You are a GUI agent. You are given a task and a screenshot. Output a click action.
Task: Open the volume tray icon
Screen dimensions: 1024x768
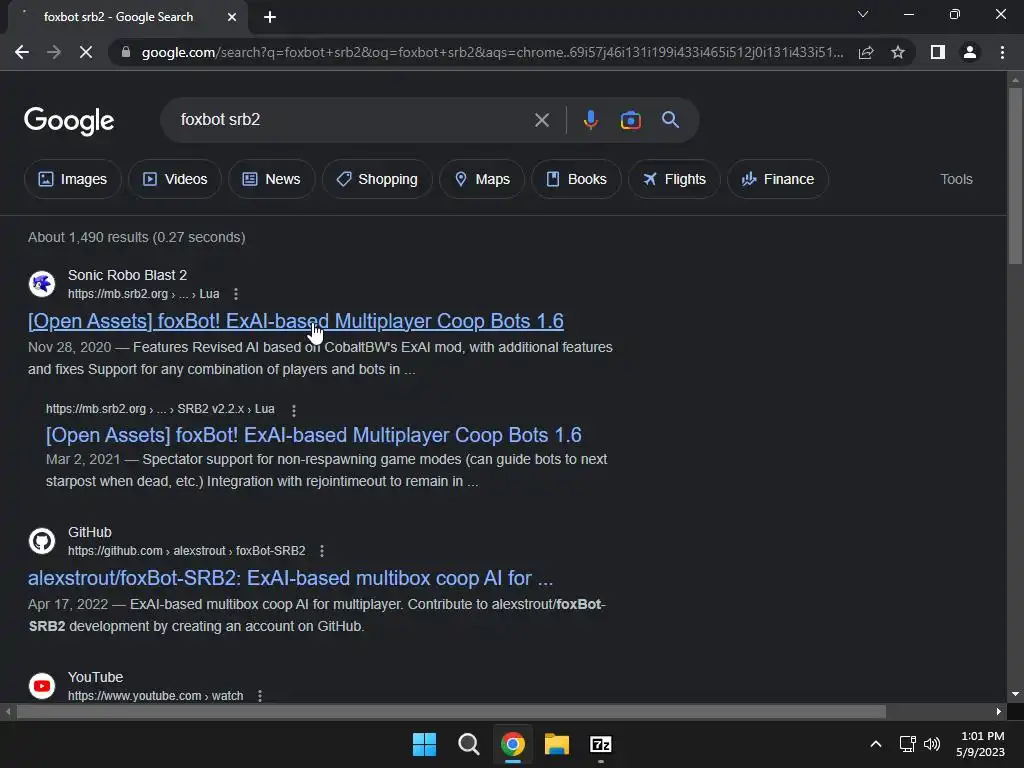point(932,744)
